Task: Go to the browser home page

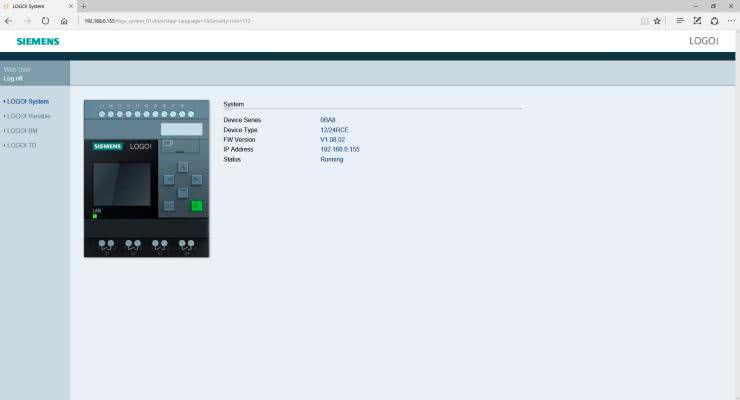Action: 64,20
